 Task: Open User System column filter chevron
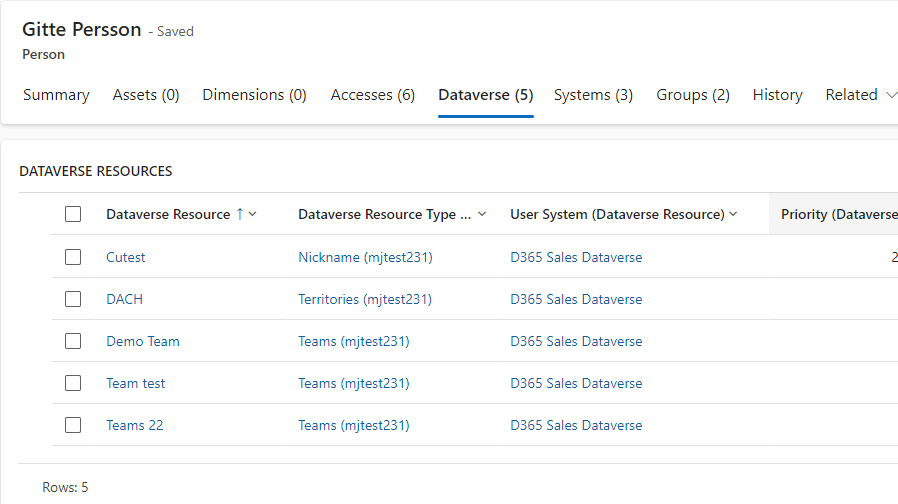coord(733,214)
